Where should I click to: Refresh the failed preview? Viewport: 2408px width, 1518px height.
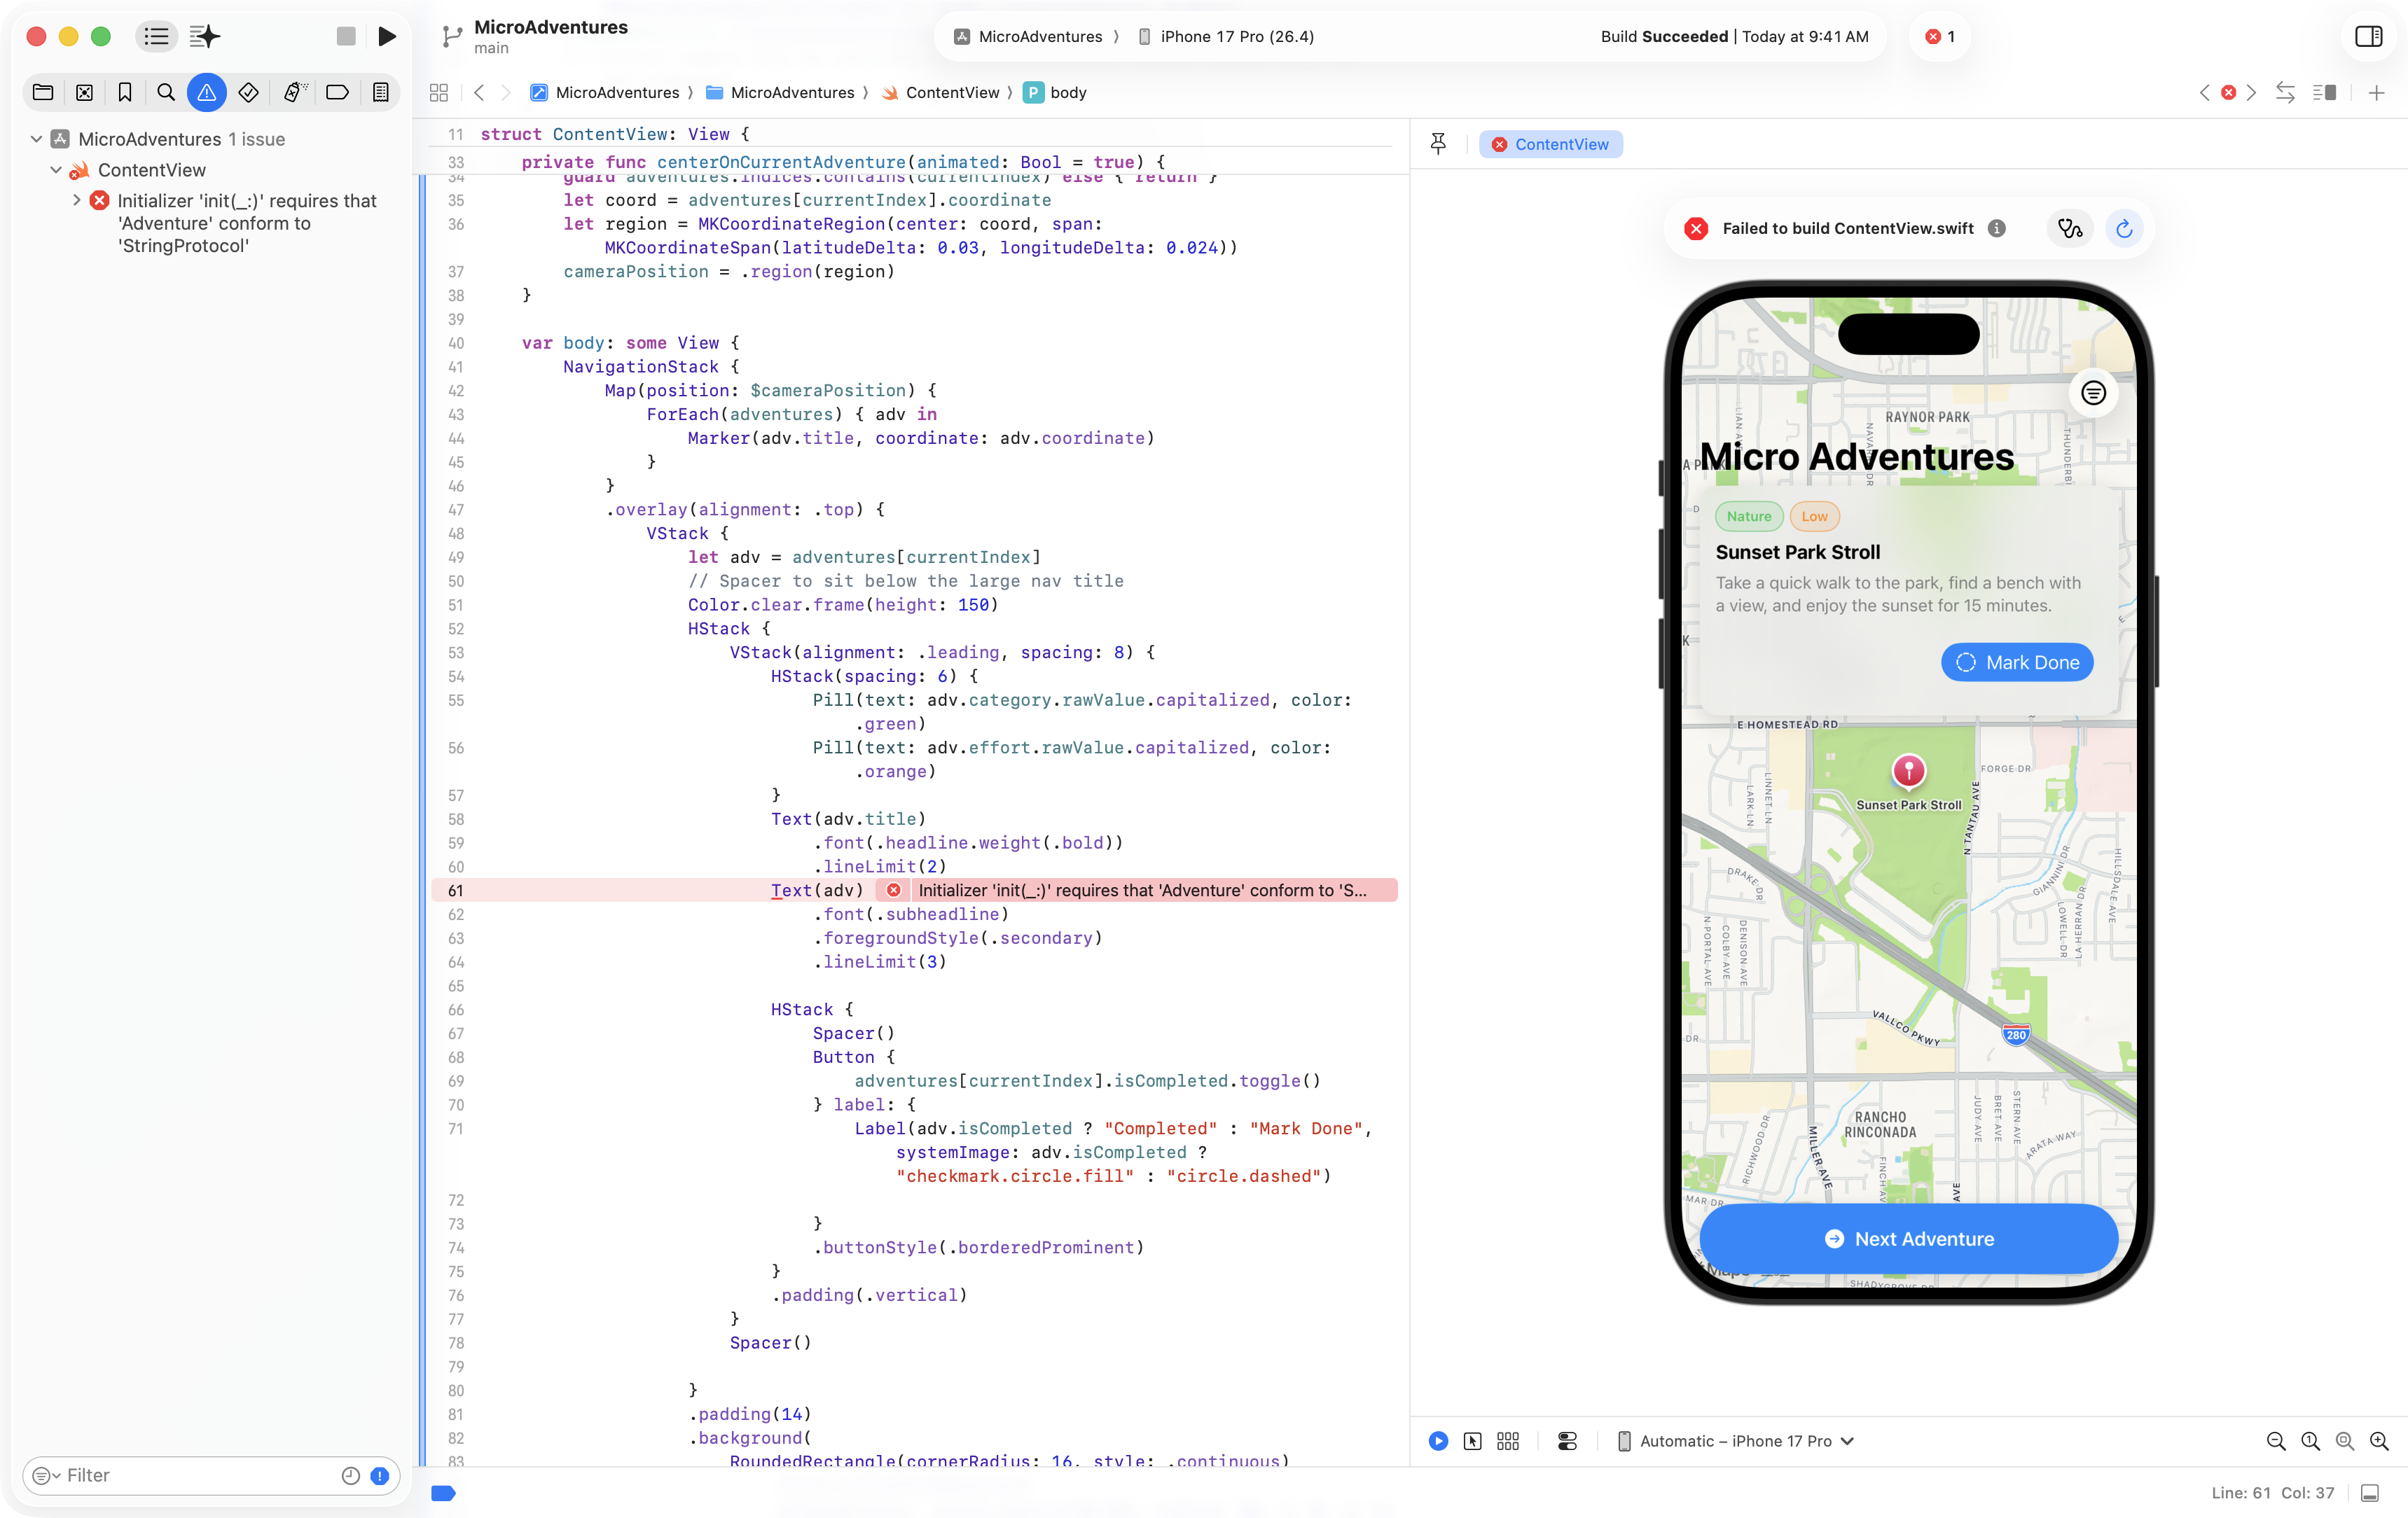(2124, 229)
